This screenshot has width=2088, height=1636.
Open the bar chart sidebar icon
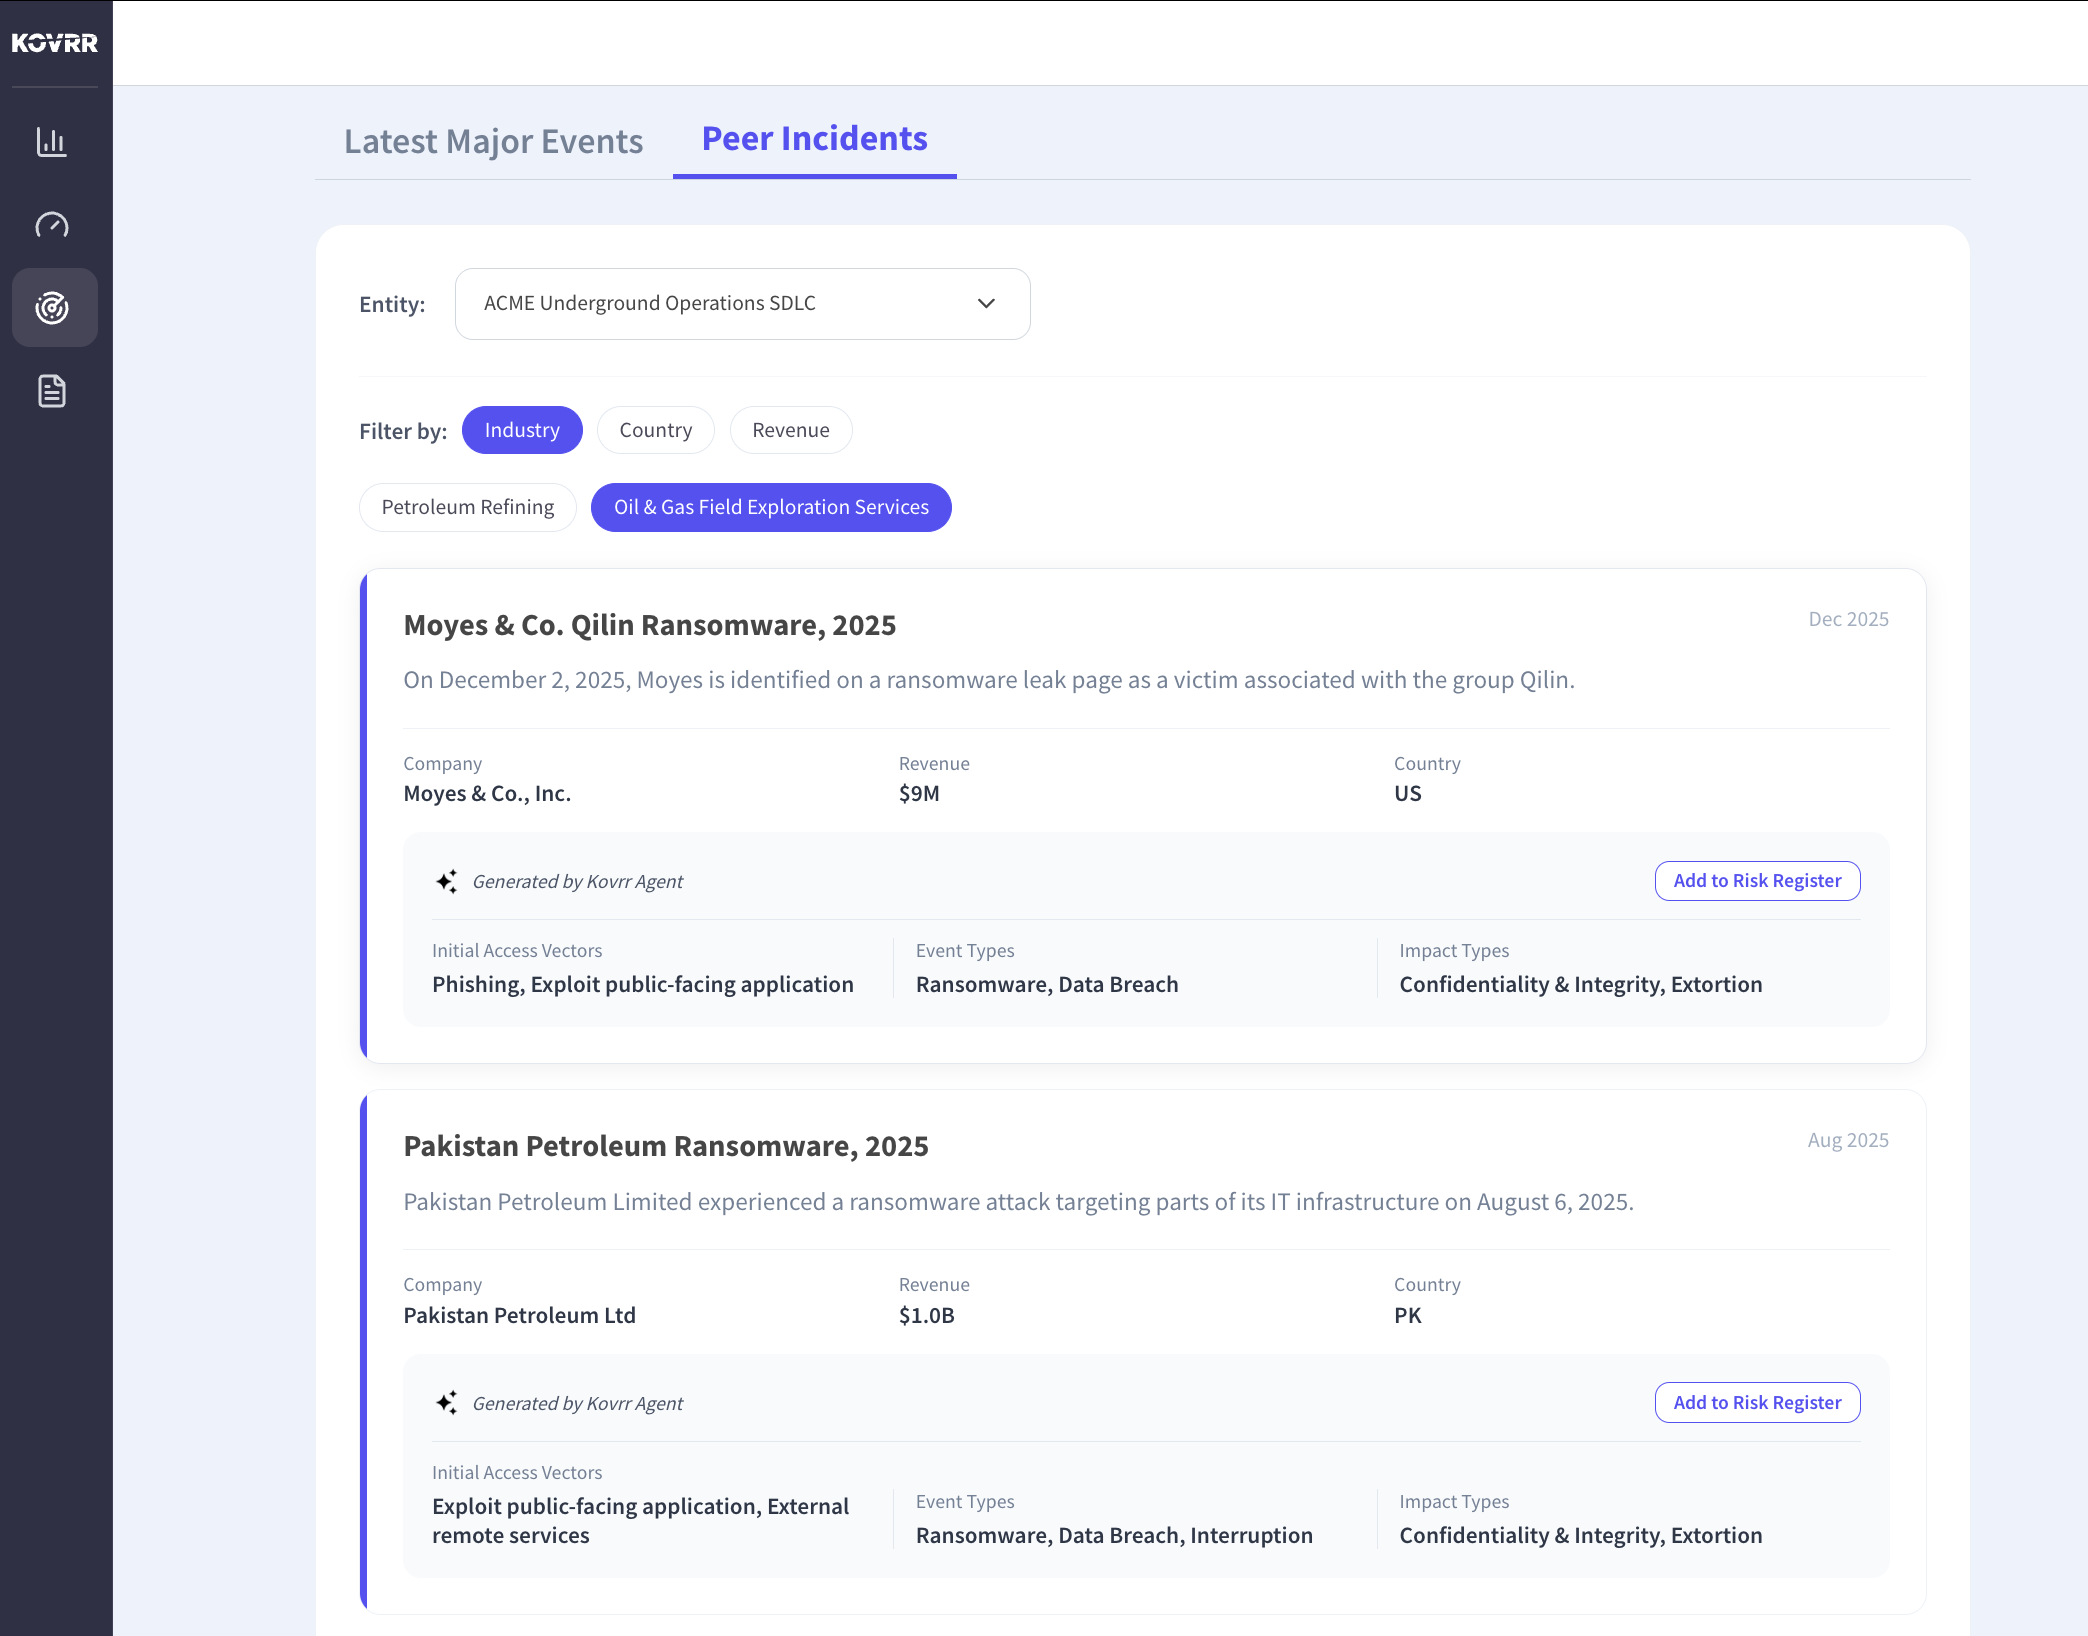[x=52, y=142]
